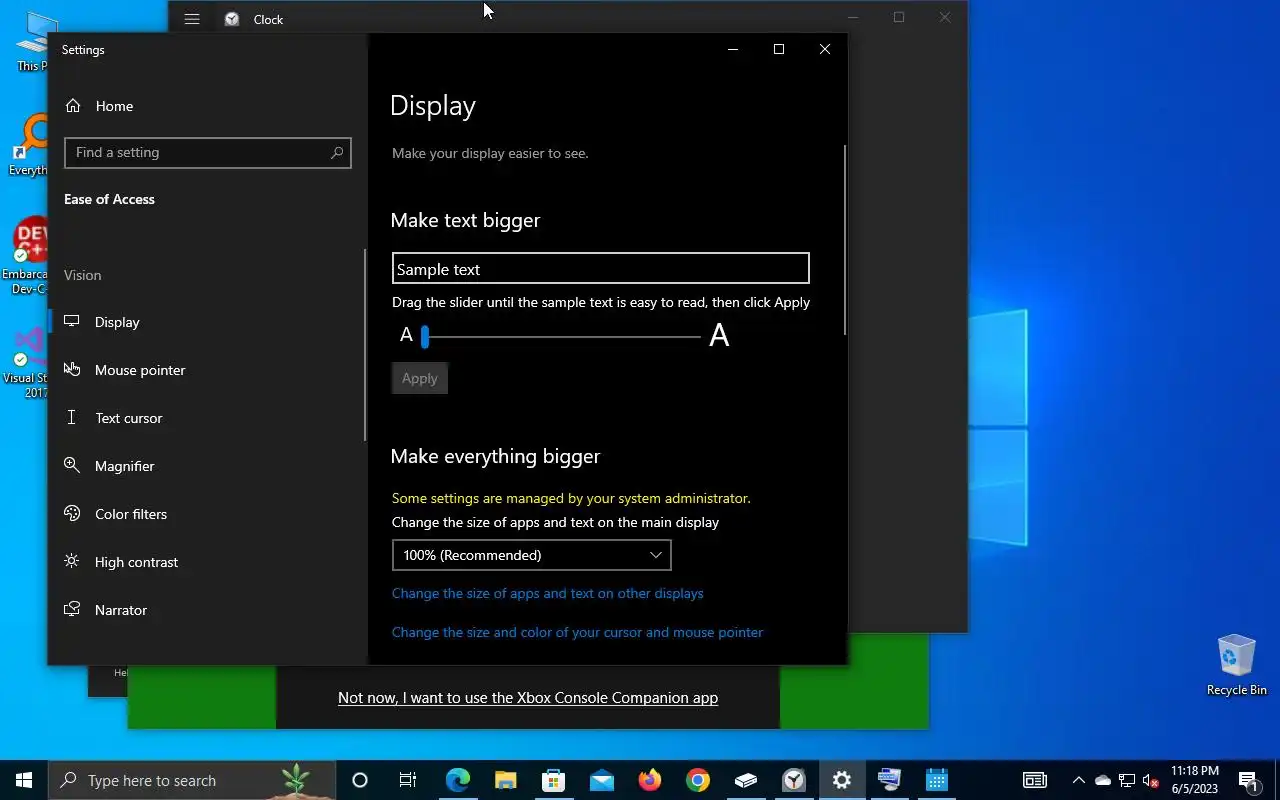Open Microsoft Store from taskbar
The image size is (1280, 800).
pos(553,780)
